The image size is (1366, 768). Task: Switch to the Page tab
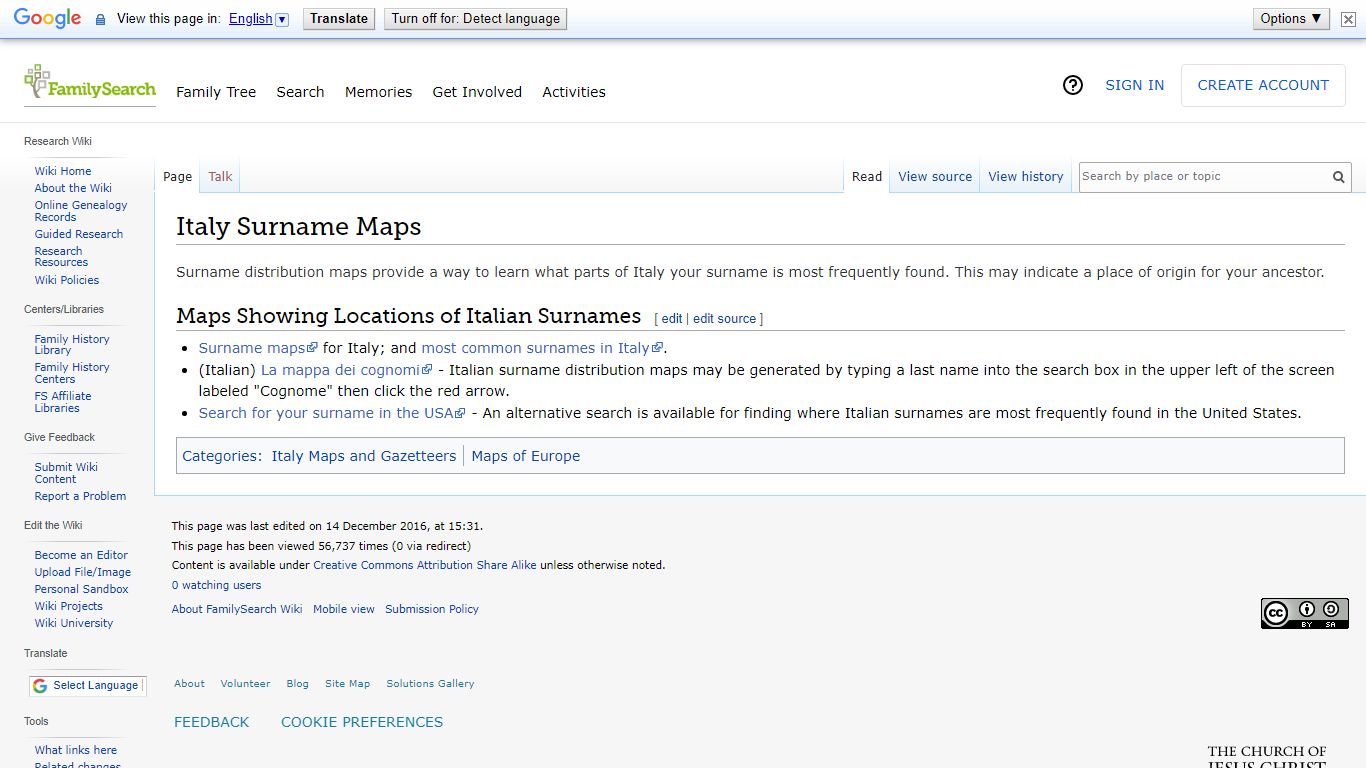(x=177, y=177)
